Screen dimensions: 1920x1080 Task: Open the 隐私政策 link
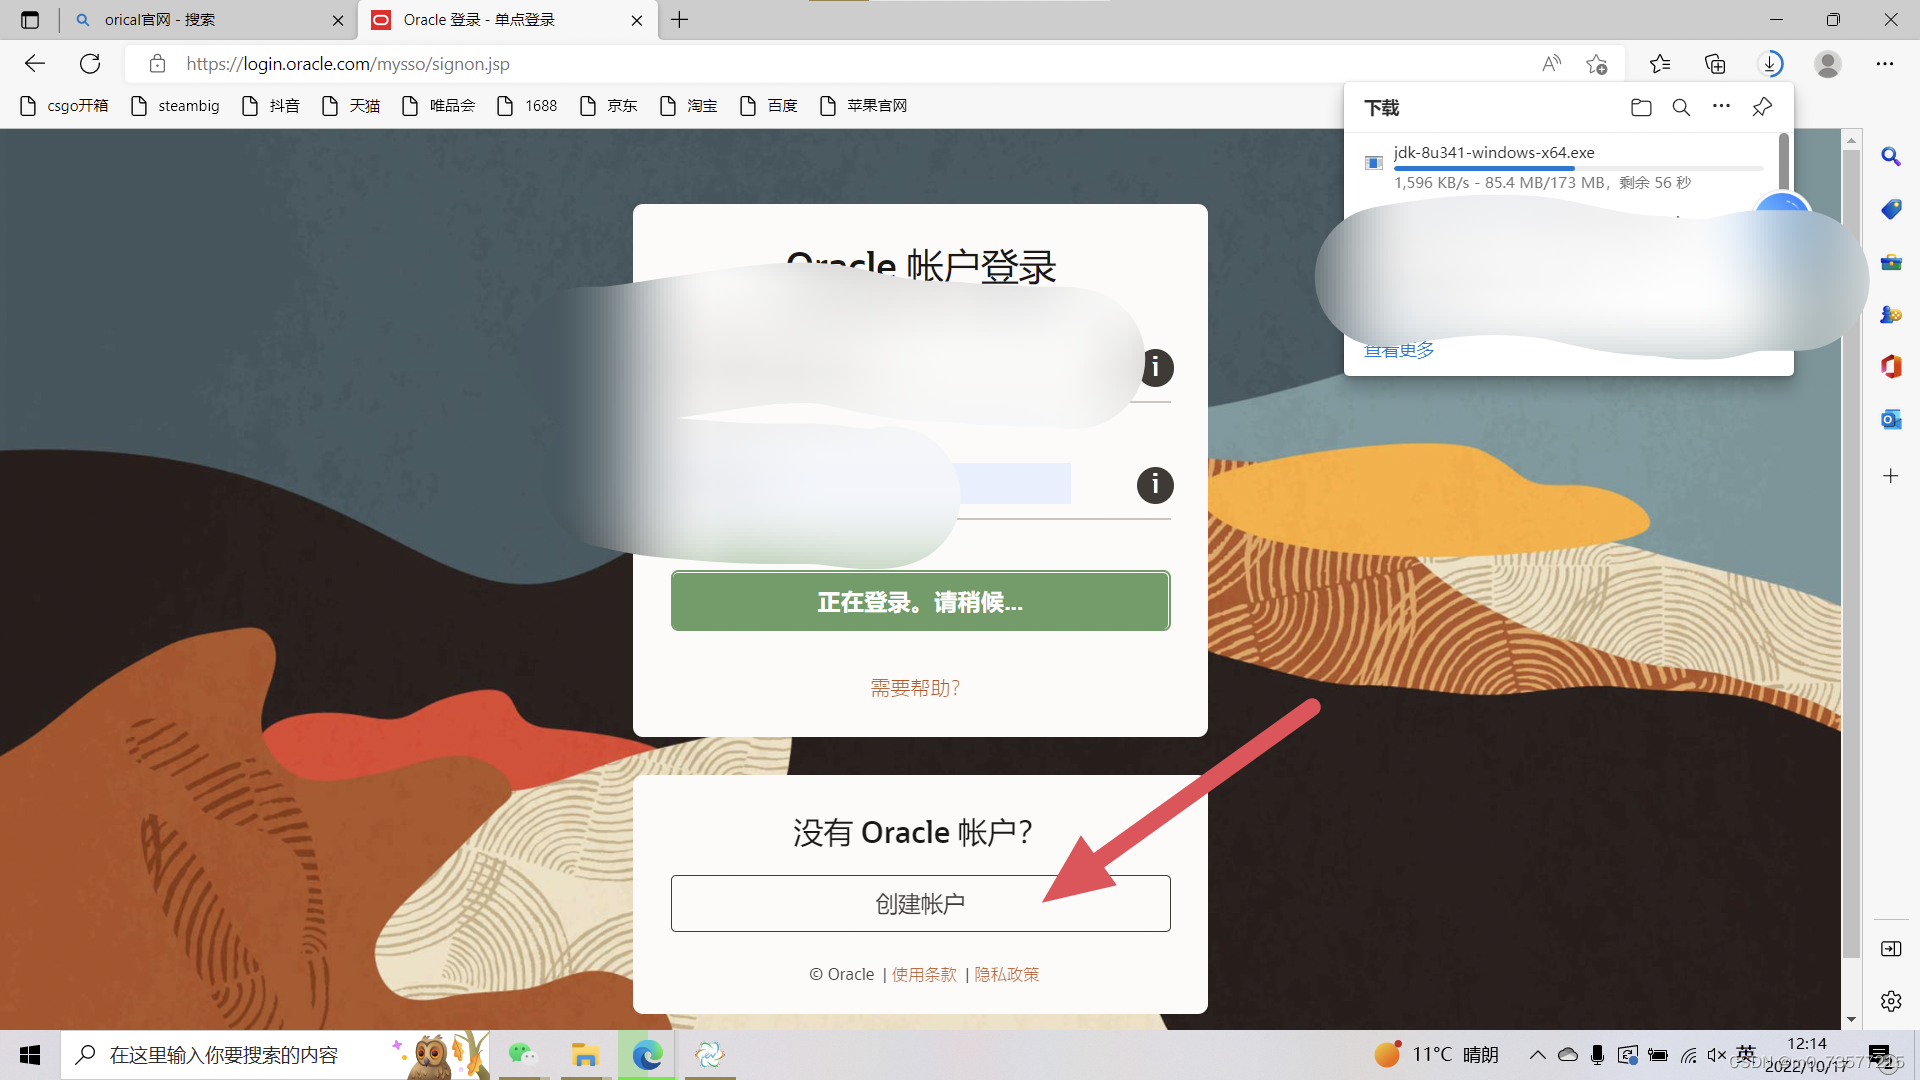(1007, 974)
